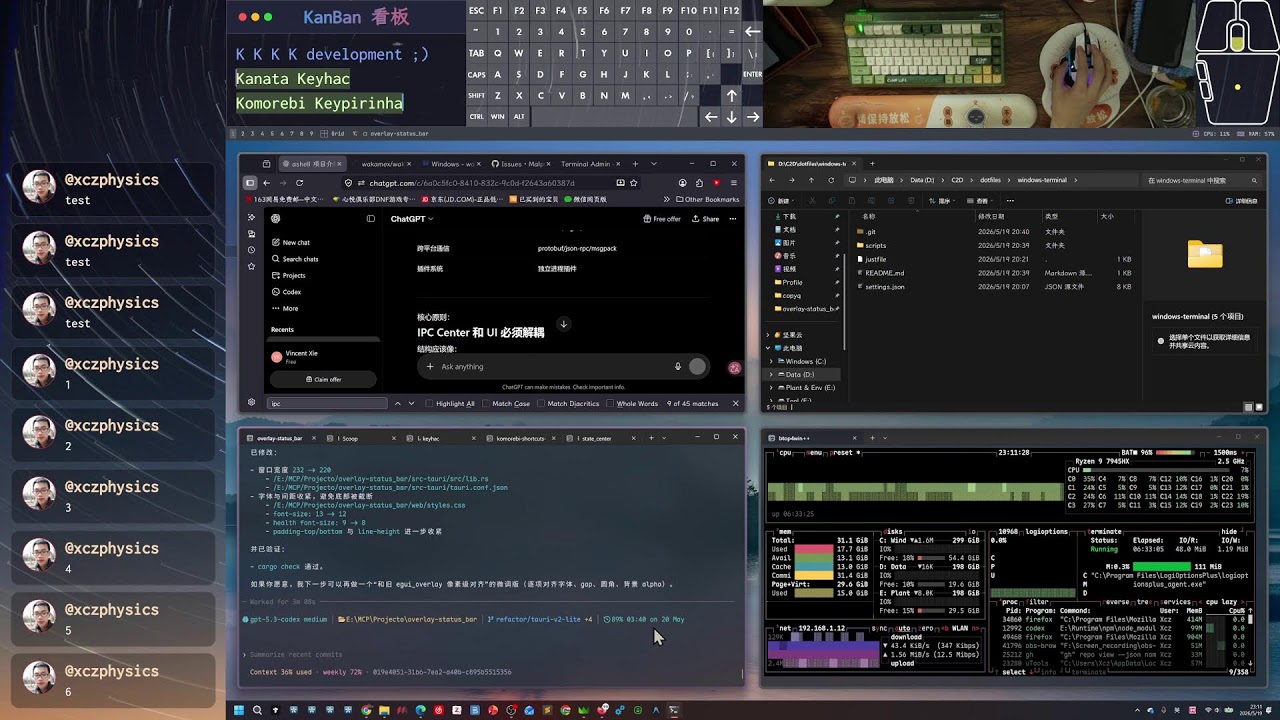This screenshot has height=720, width=1280.
Task: Start a New chat in ChatGPT
Action: click(x=291, y=242)
